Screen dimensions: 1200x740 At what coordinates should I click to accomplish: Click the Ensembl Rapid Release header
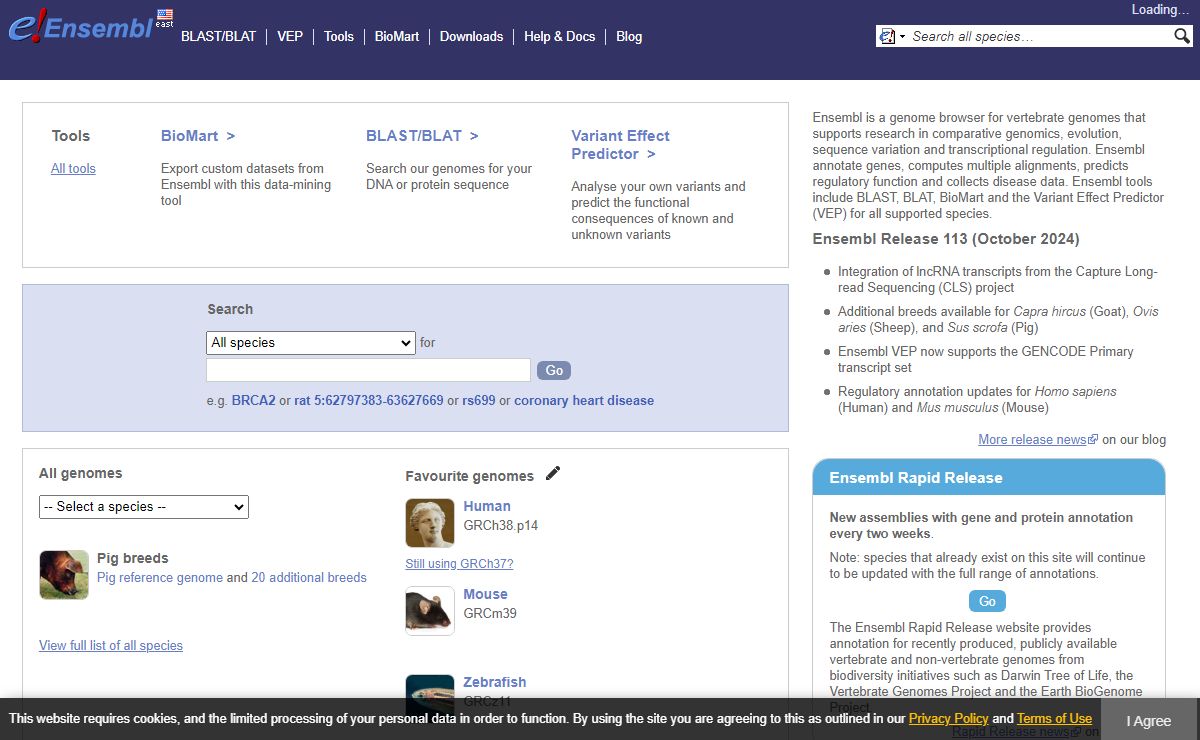(x=988, y=477)
